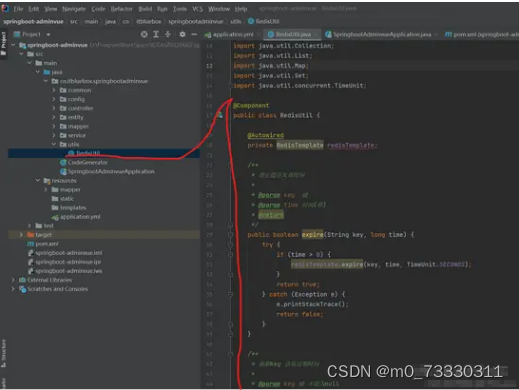
Task: Expand External Libraries node
Action: coord(13,280)
